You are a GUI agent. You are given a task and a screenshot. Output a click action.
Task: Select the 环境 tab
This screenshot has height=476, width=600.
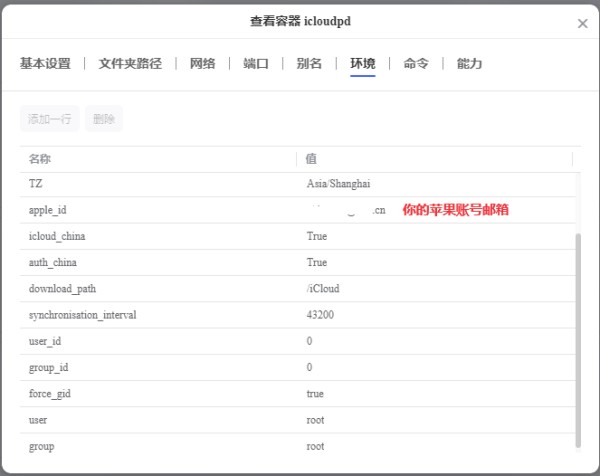(x=362, y=64)
